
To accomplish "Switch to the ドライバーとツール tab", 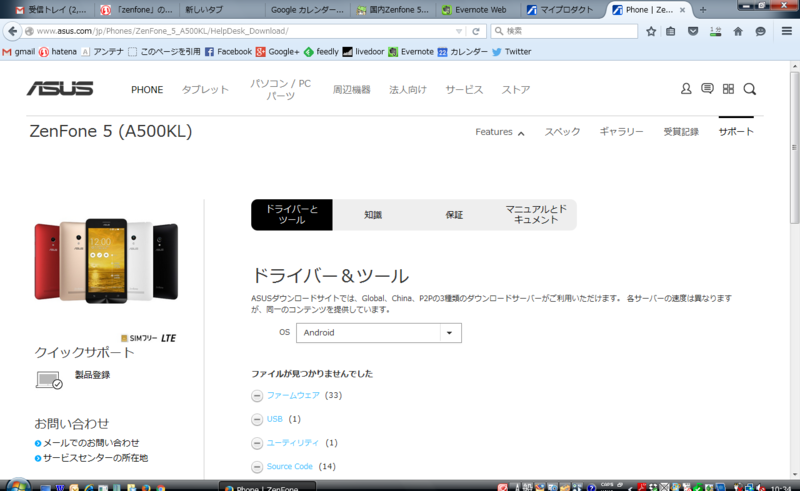I will pos(292,215).
